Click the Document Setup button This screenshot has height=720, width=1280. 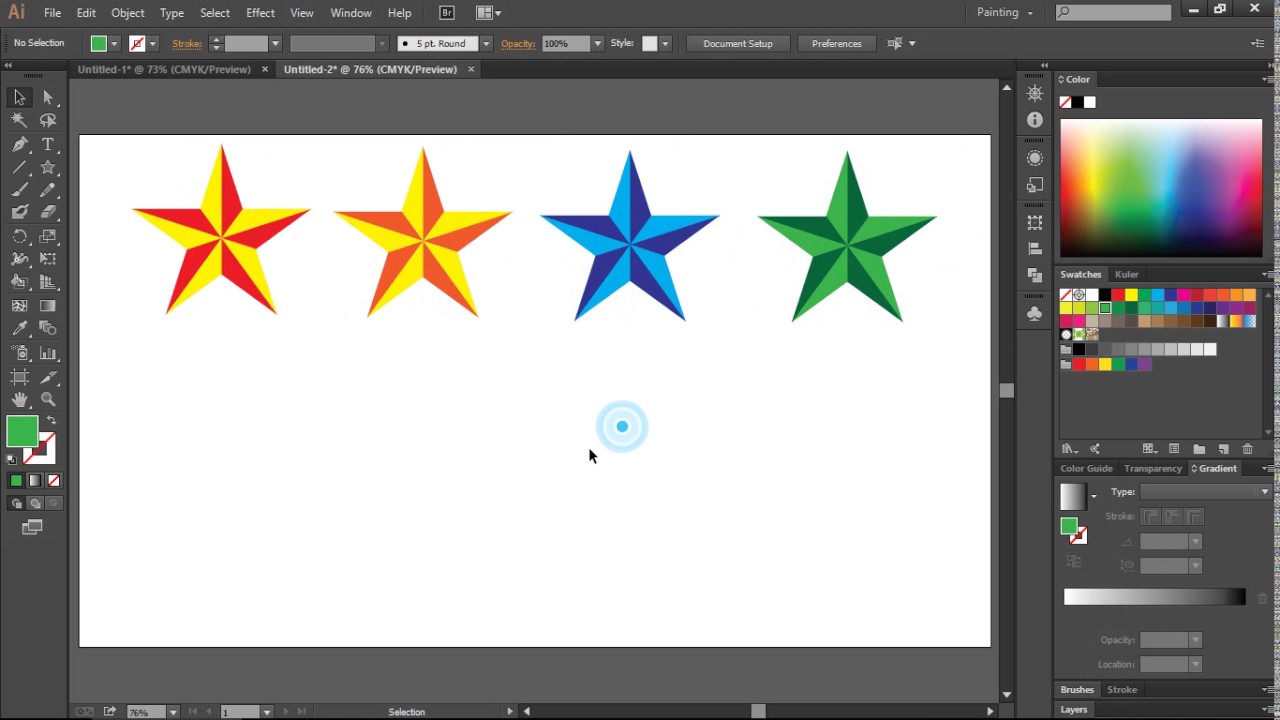point(737,44)
